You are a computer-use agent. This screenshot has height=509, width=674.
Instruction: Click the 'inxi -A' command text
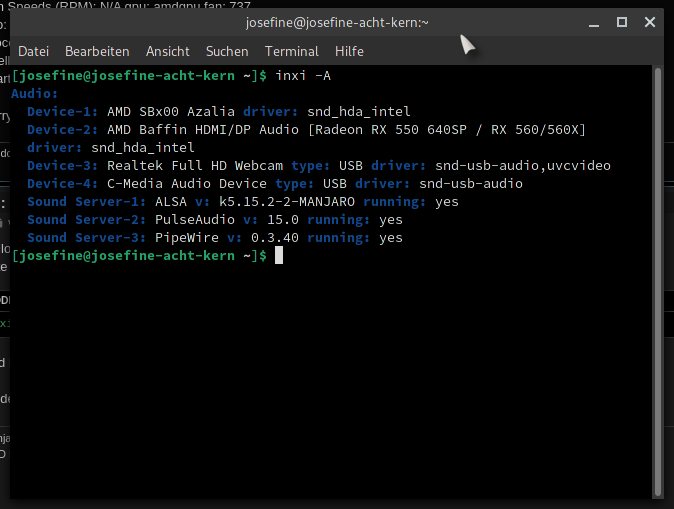pyautogui.click(x=306, y=76)
